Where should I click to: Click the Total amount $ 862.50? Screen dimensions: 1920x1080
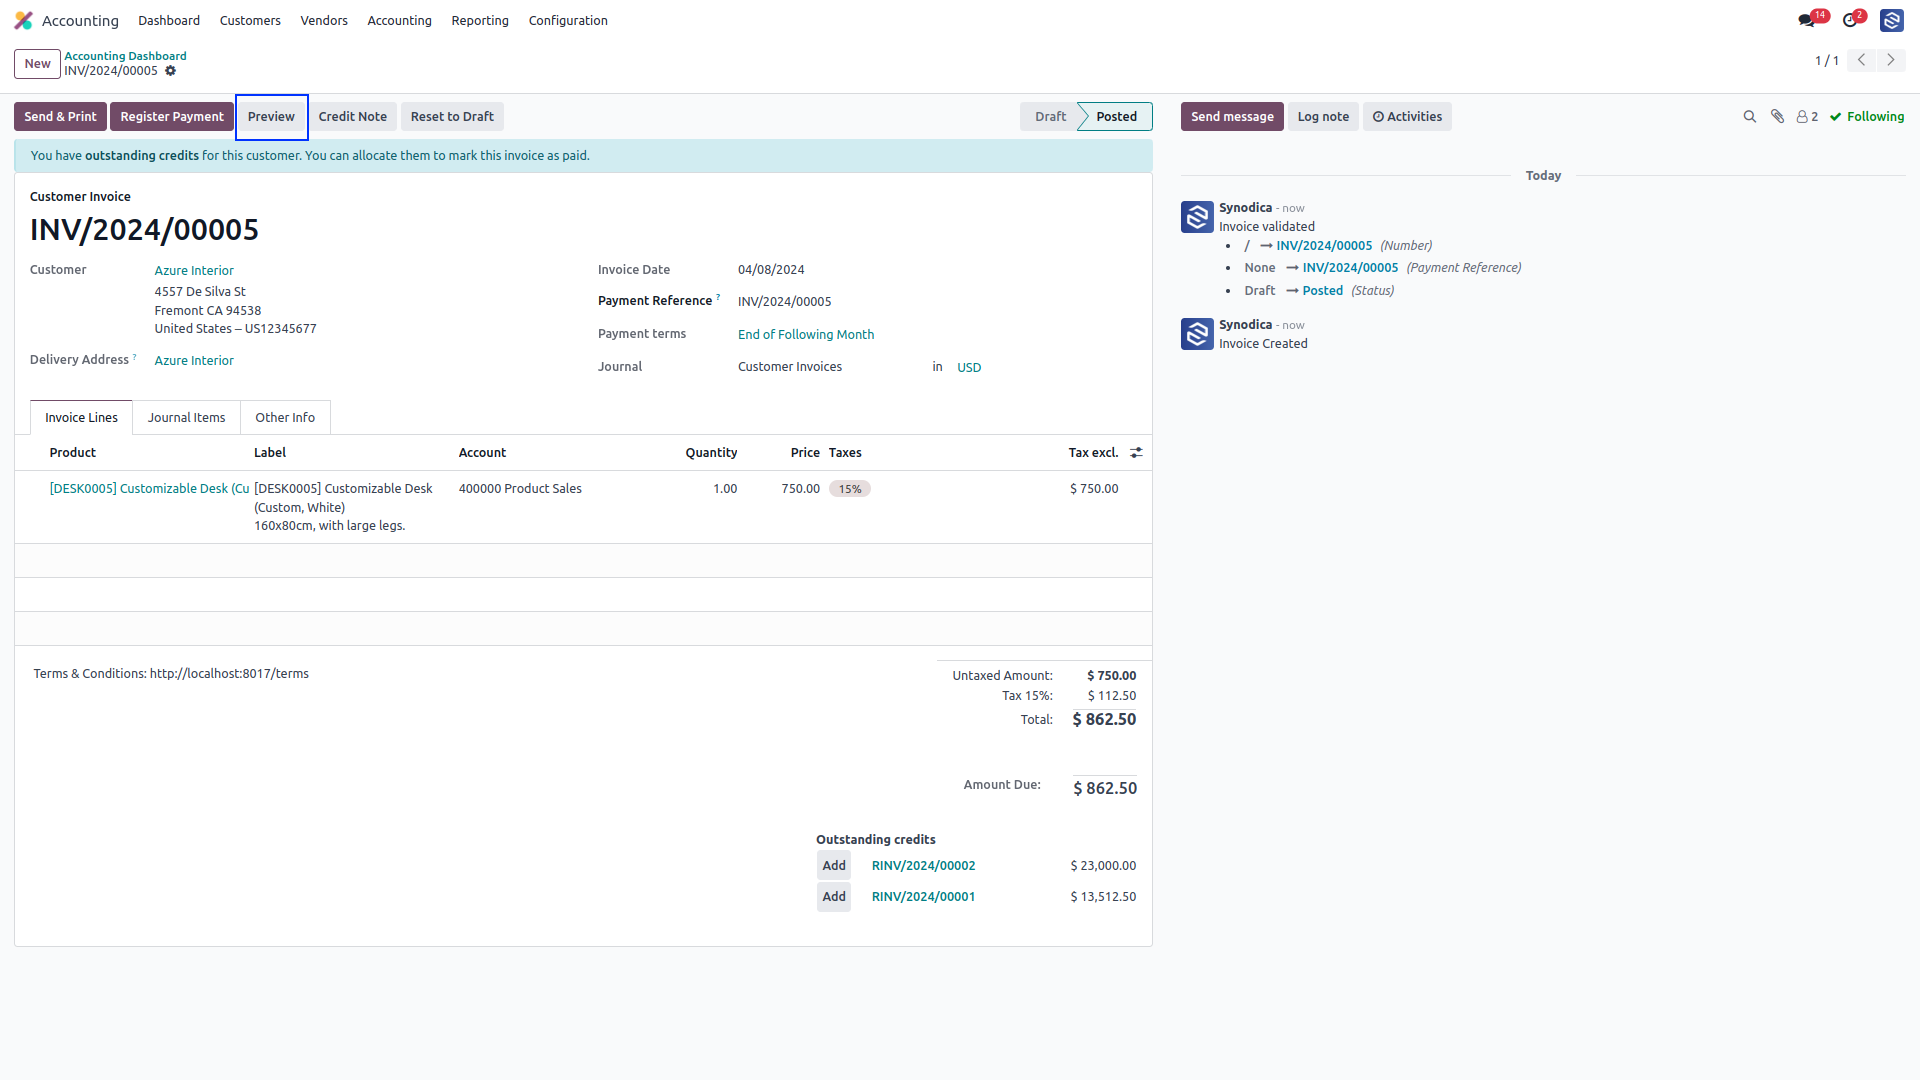[1104, 720]
